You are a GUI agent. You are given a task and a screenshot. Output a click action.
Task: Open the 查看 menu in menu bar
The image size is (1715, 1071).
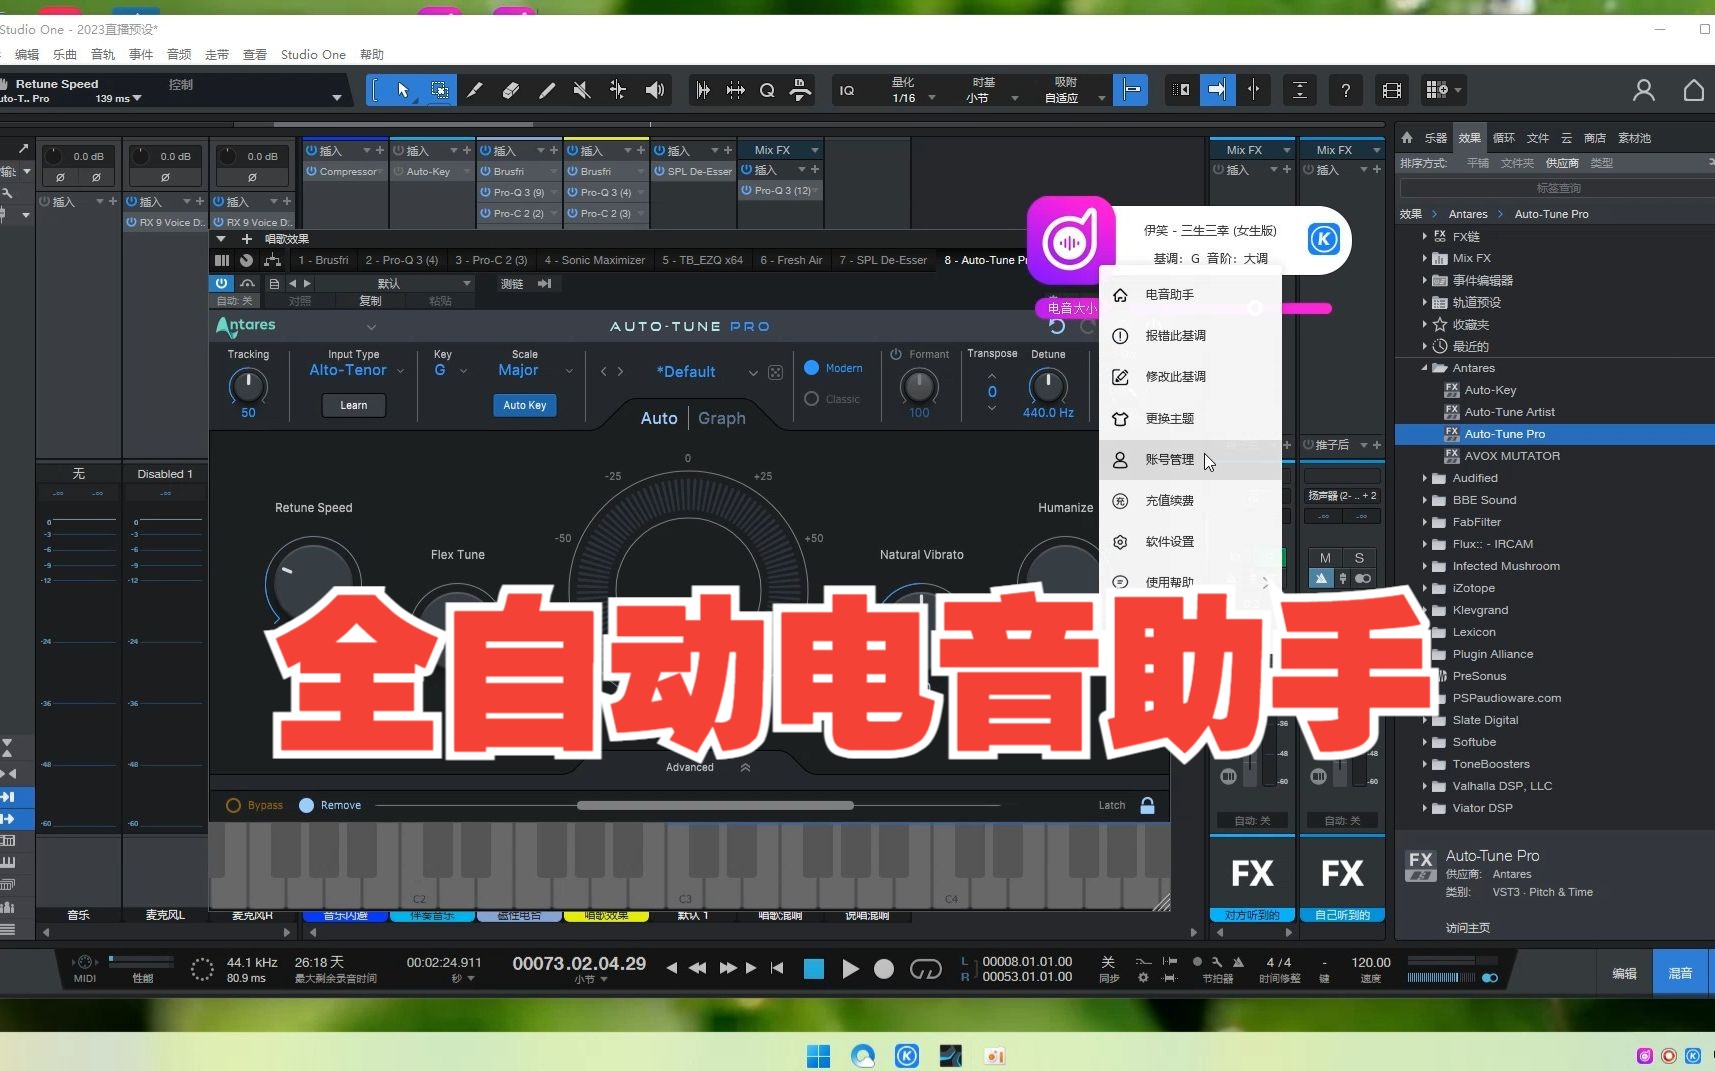(255, 54)
